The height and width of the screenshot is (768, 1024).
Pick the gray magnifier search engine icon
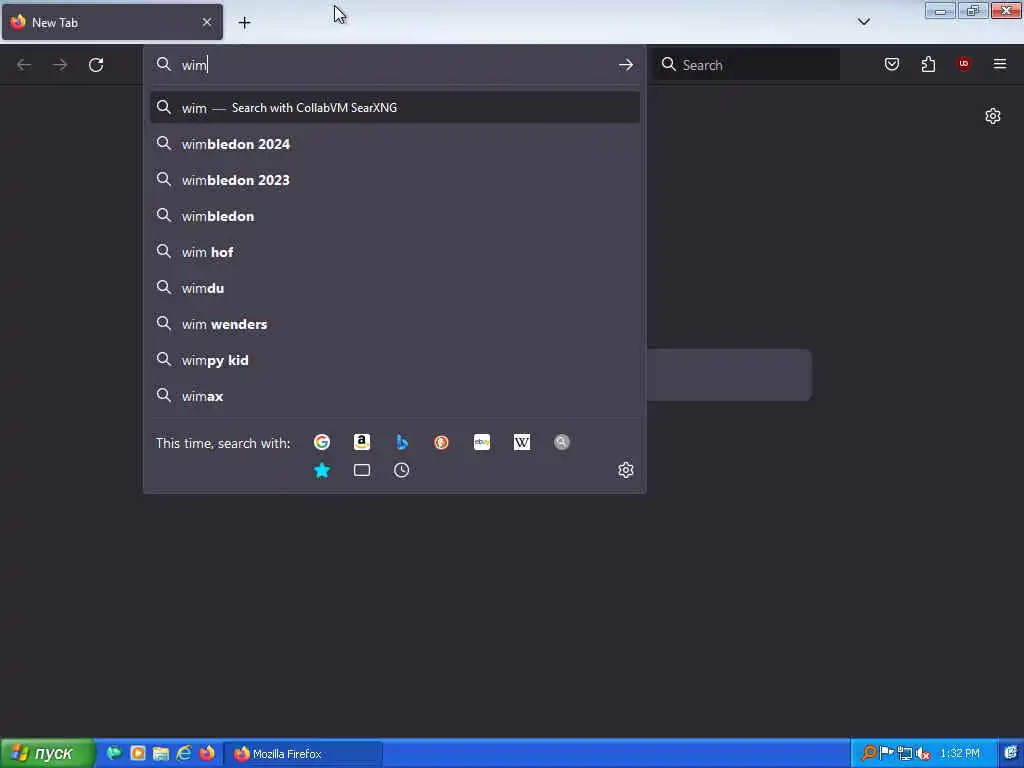coord(562,442)
